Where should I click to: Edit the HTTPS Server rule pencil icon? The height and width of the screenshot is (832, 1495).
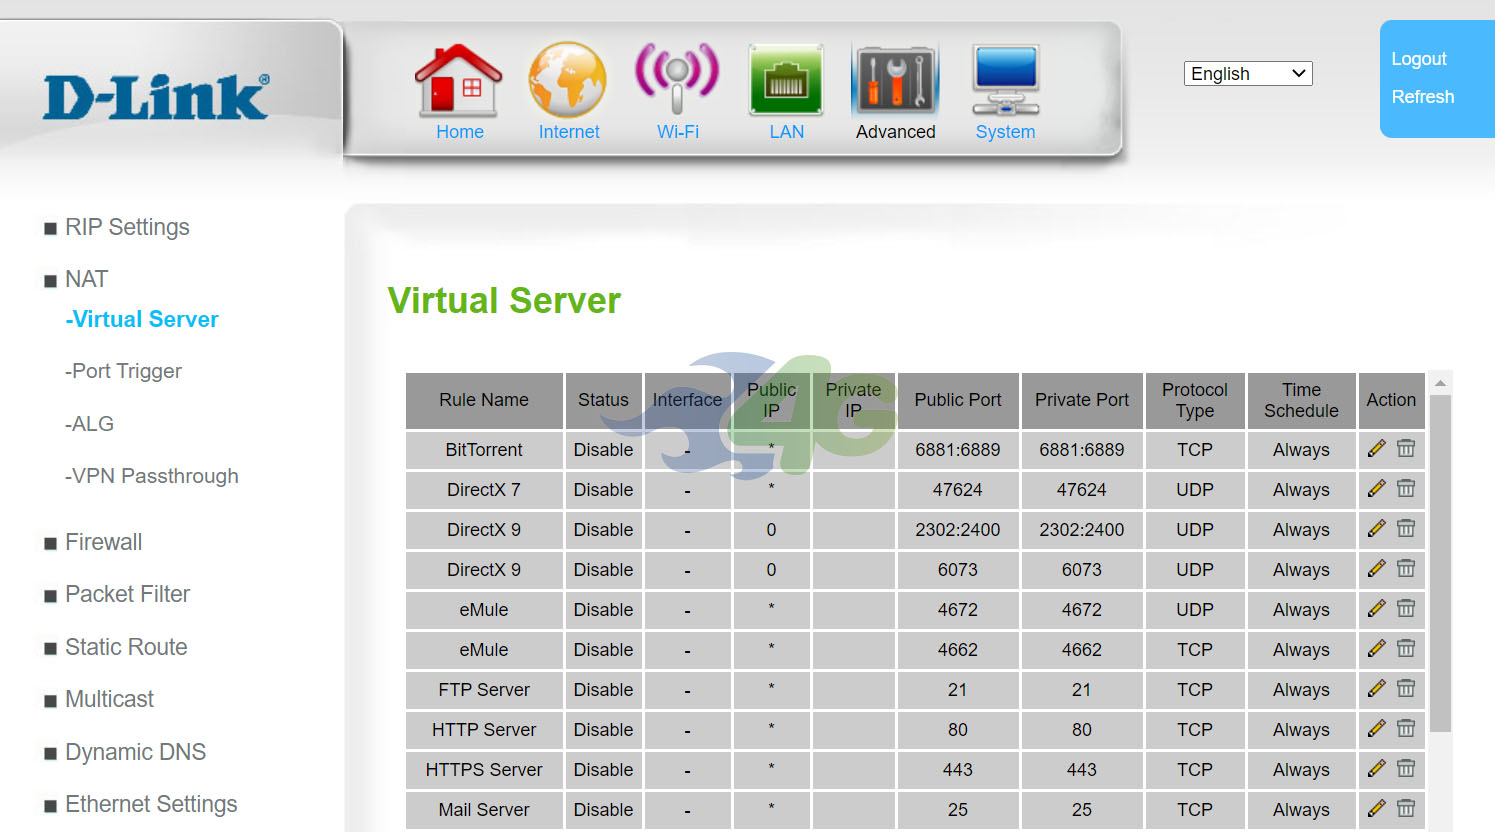(1377, 768)
